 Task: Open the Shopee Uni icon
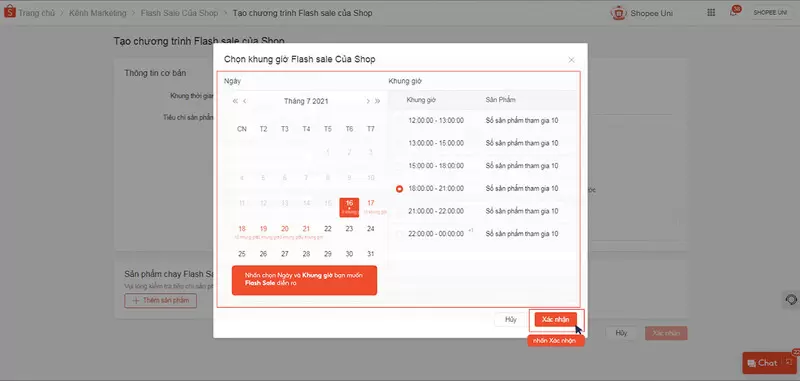point(618,13)
